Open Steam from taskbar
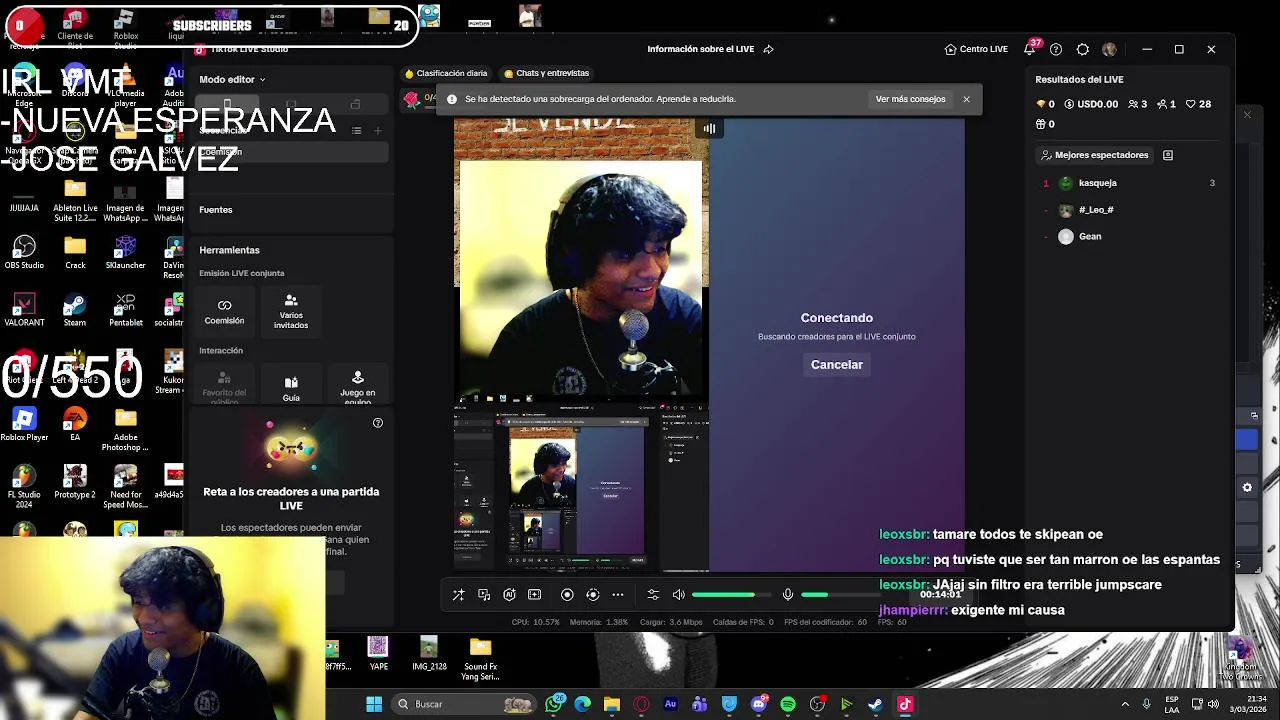 click(875, 704)
